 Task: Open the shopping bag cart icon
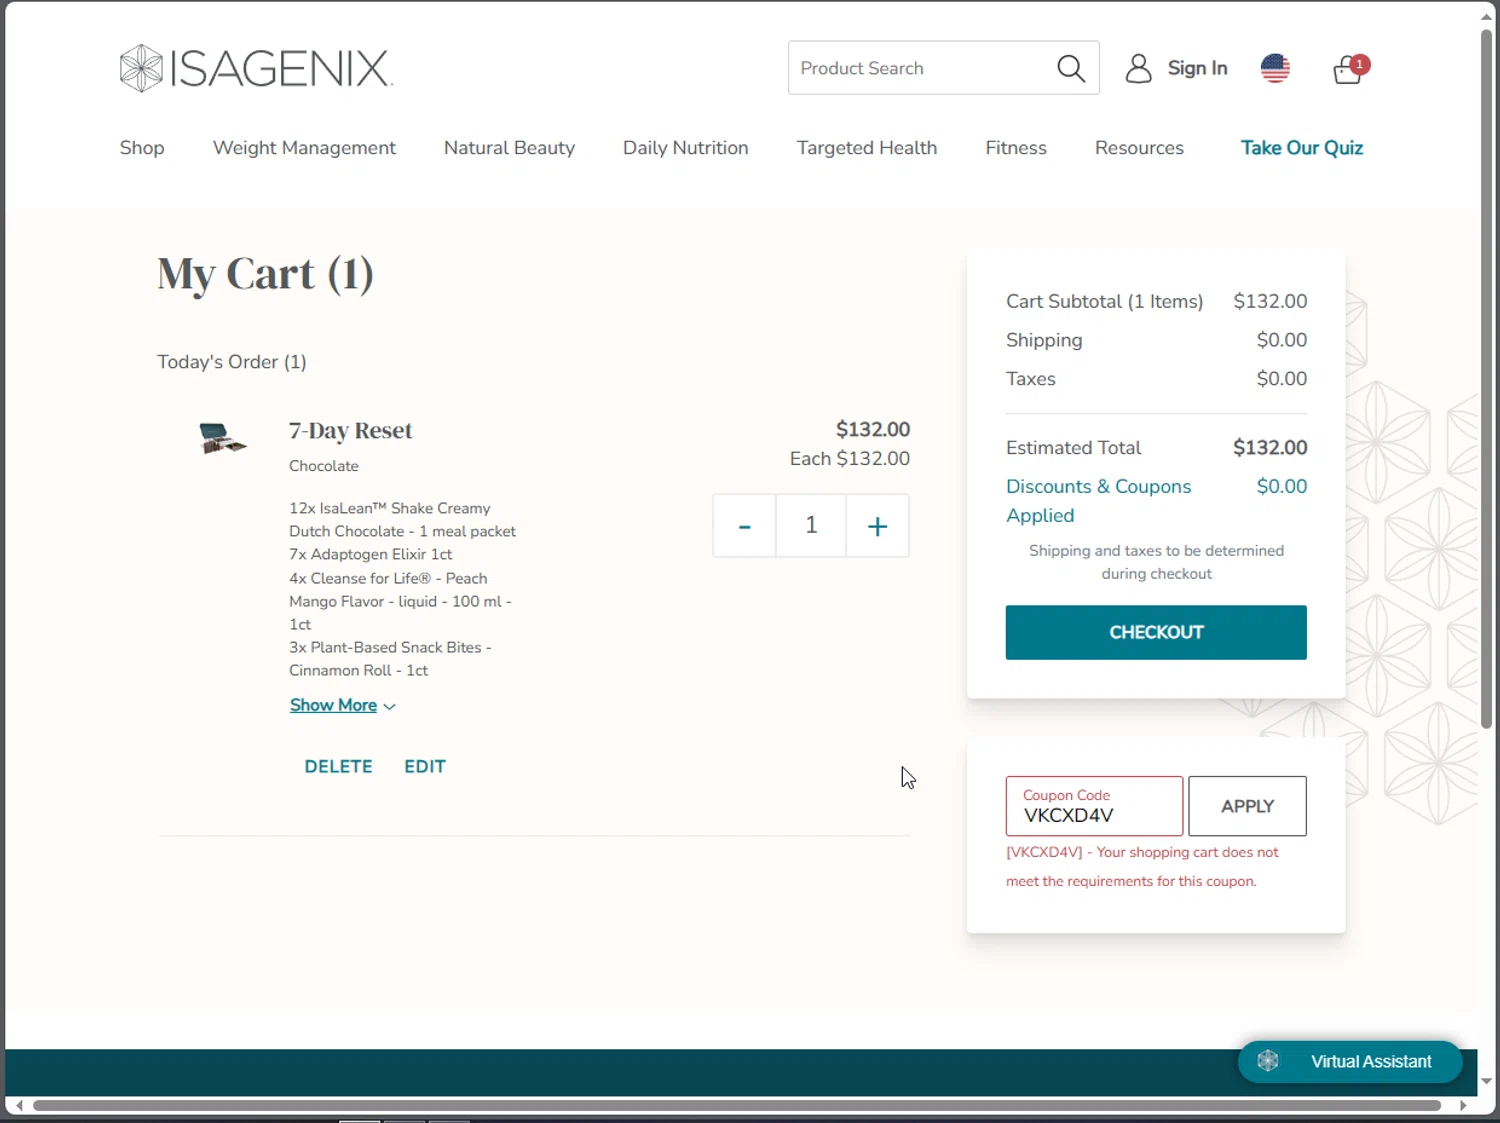pos(1350,68)
